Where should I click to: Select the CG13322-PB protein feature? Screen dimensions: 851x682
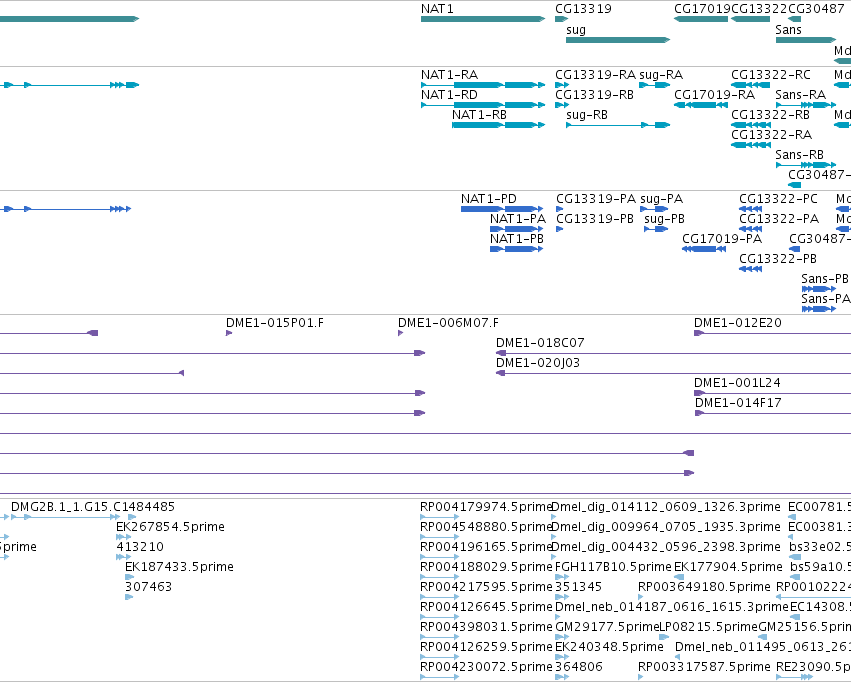click(x=751, y=269)
